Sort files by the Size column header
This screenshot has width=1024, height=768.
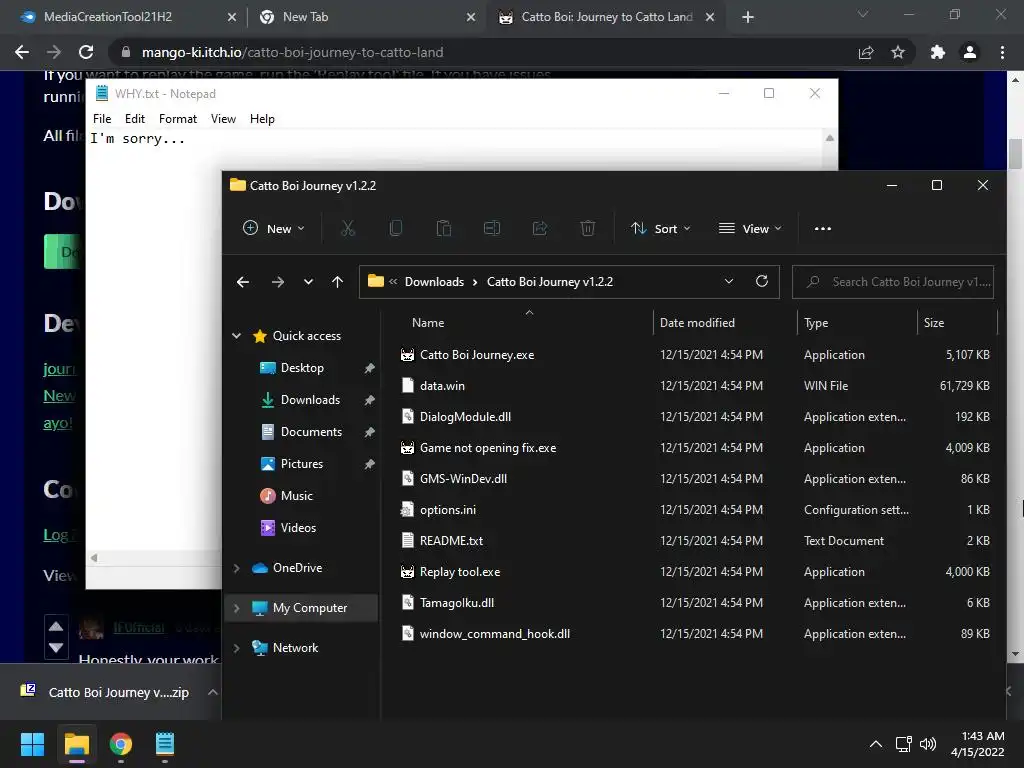934,323
